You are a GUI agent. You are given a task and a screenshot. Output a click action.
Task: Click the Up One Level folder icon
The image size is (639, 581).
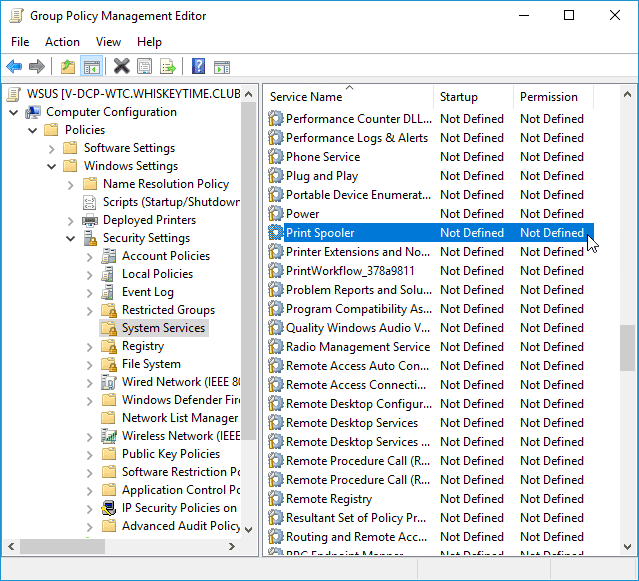68,66
